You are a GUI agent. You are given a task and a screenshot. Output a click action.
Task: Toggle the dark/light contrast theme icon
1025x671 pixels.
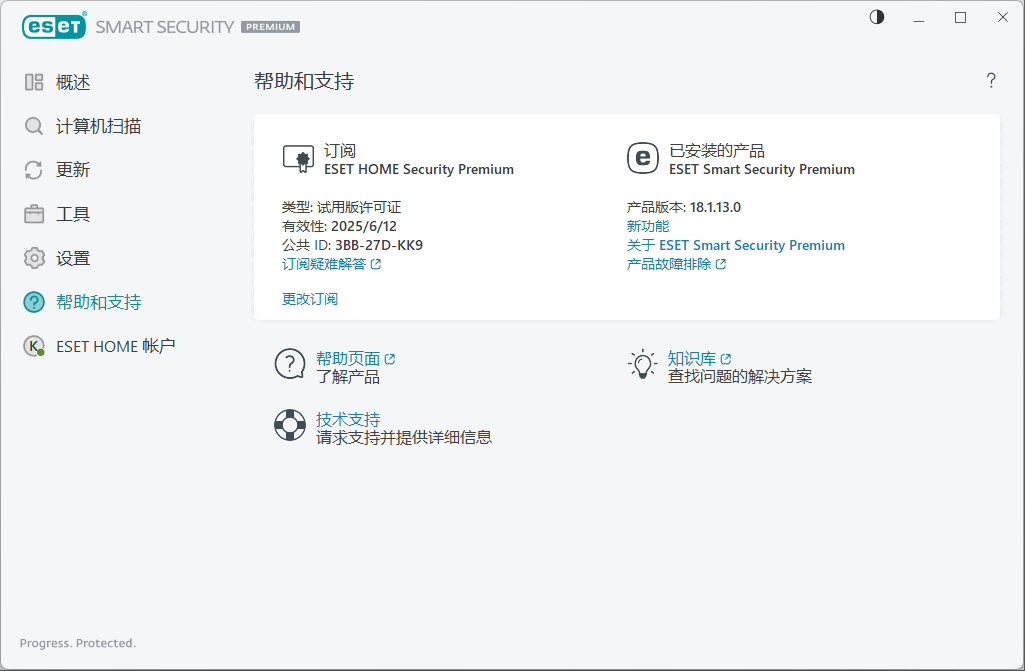[877, 18]
